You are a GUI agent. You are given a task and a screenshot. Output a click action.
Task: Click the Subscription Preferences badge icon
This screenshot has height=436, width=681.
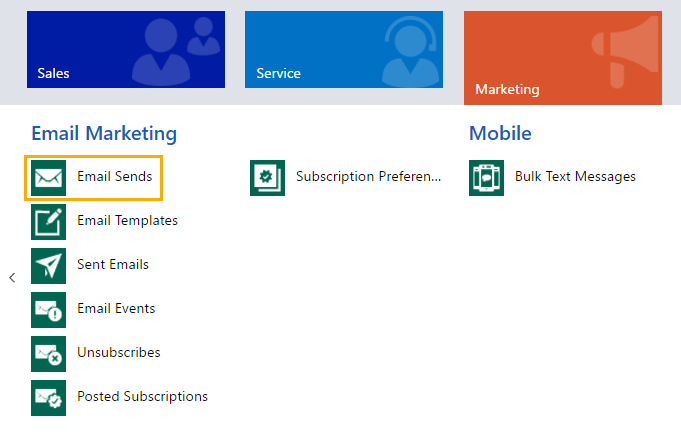point(267,177)
